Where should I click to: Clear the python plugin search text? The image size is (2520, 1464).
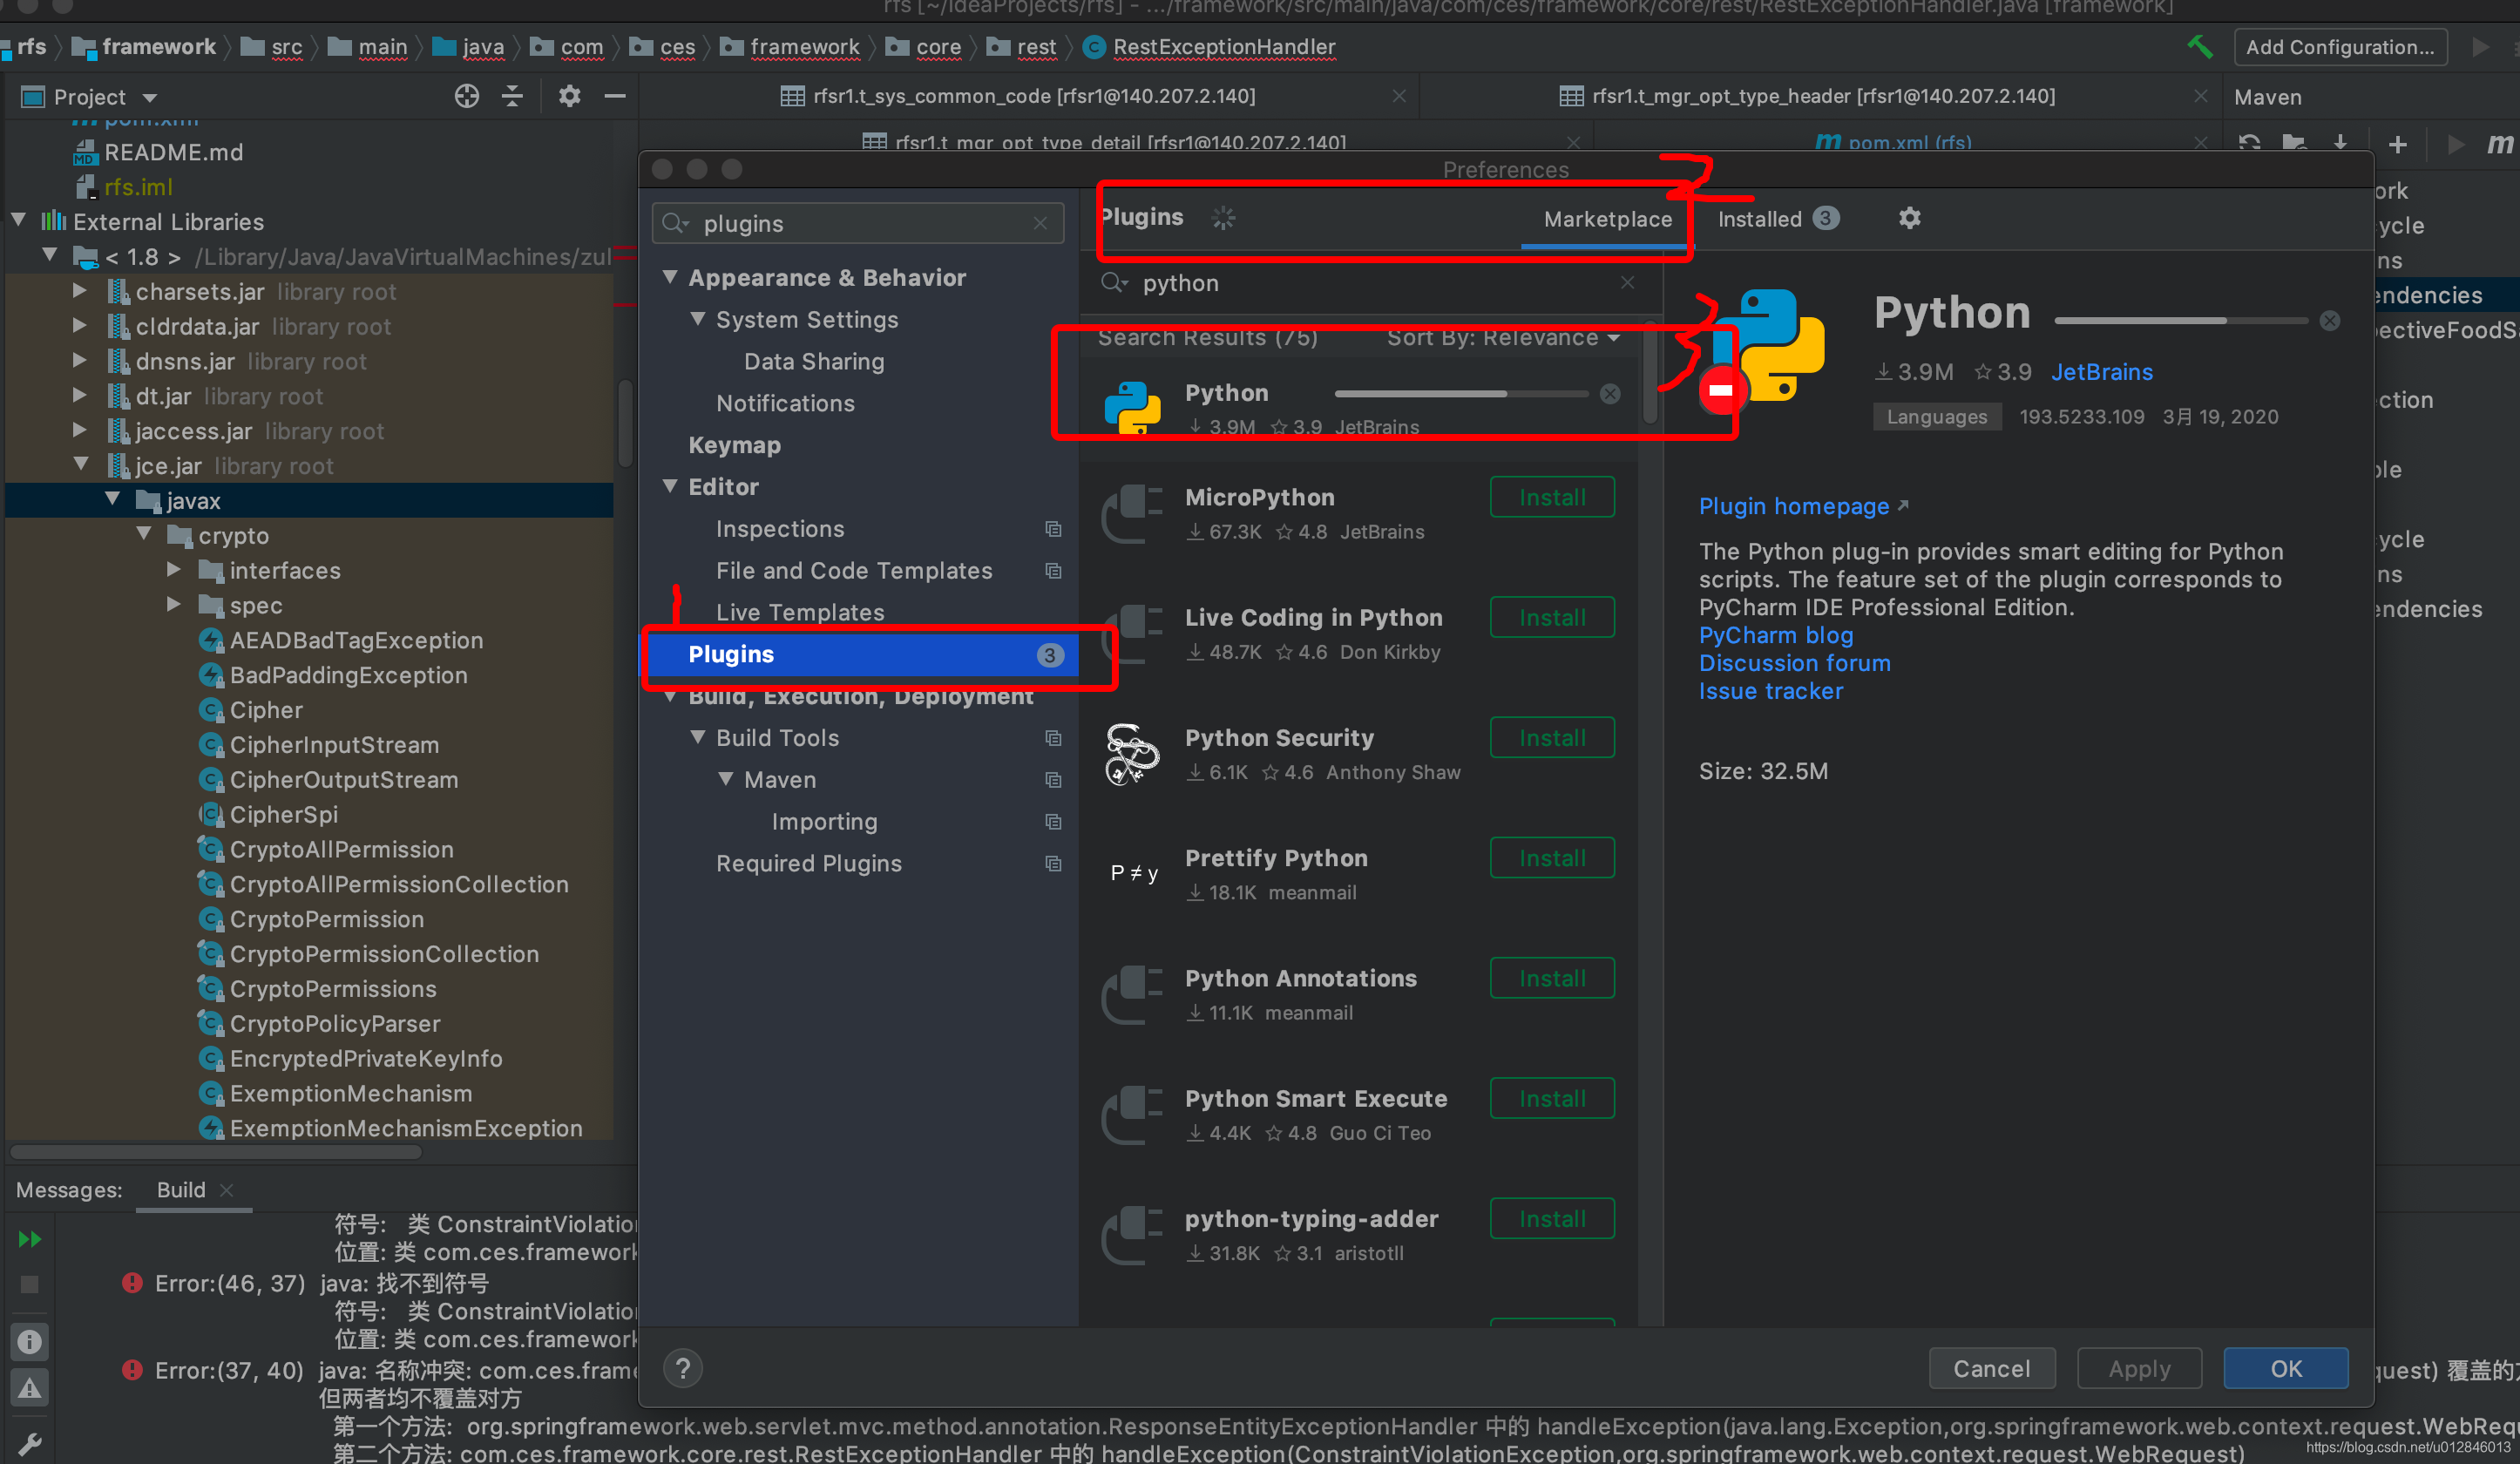[x=1628, y=283]
